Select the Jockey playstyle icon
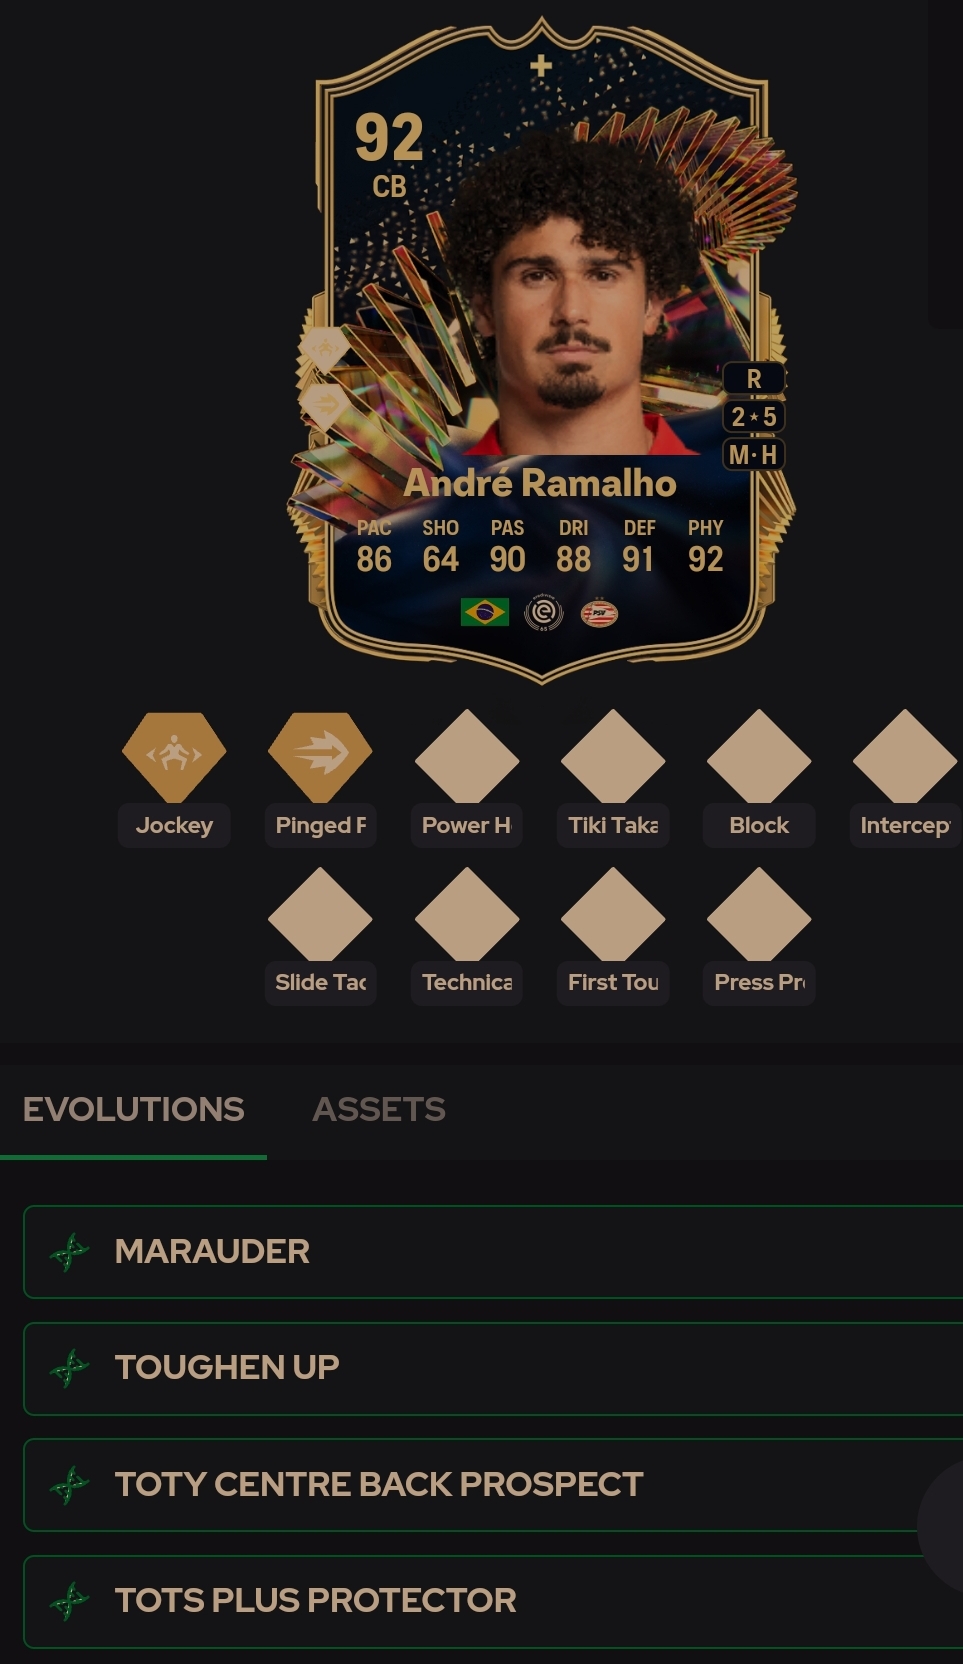This screenshot has height=1664, width=963. (174, 757)
